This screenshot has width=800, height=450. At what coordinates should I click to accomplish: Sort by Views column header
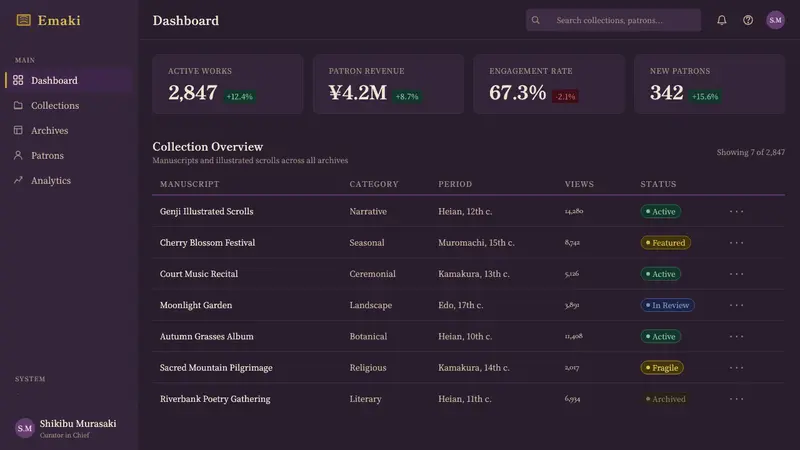coord(579,184)
